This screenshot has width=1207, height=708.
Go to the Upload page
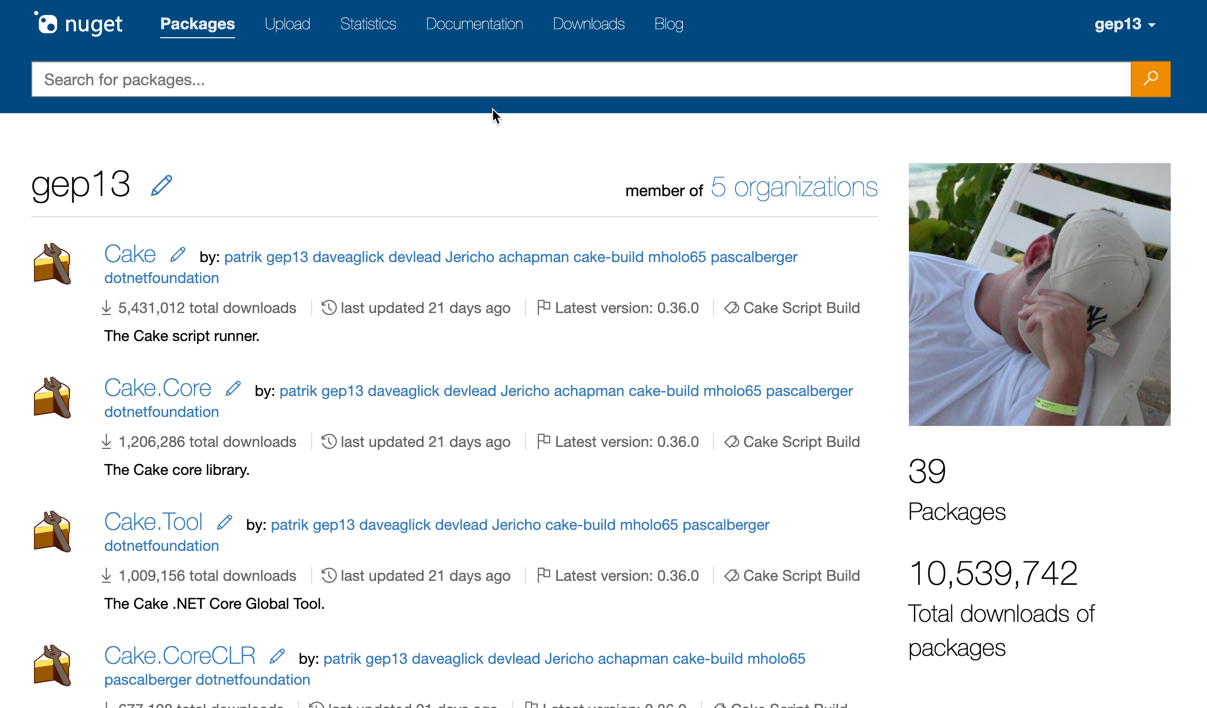tap(287, 24)
